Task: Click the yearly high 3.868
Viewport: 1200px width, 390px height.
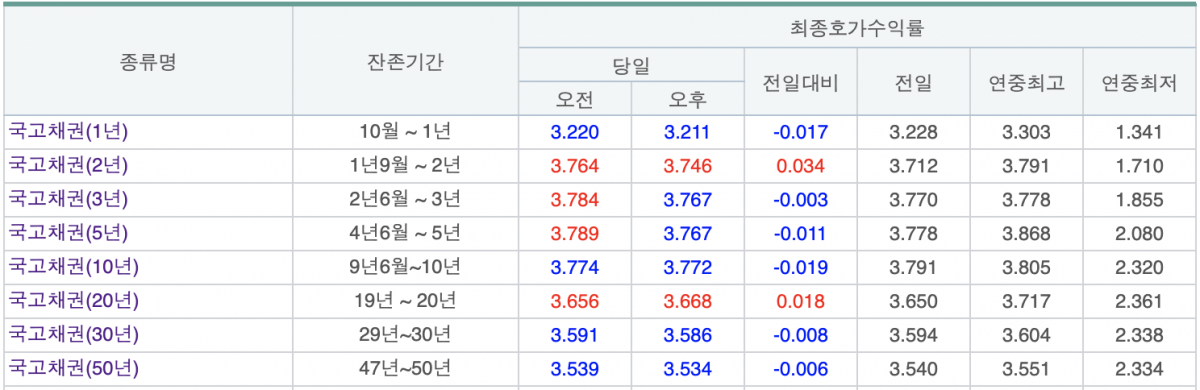Action: tap(1026, 233)
